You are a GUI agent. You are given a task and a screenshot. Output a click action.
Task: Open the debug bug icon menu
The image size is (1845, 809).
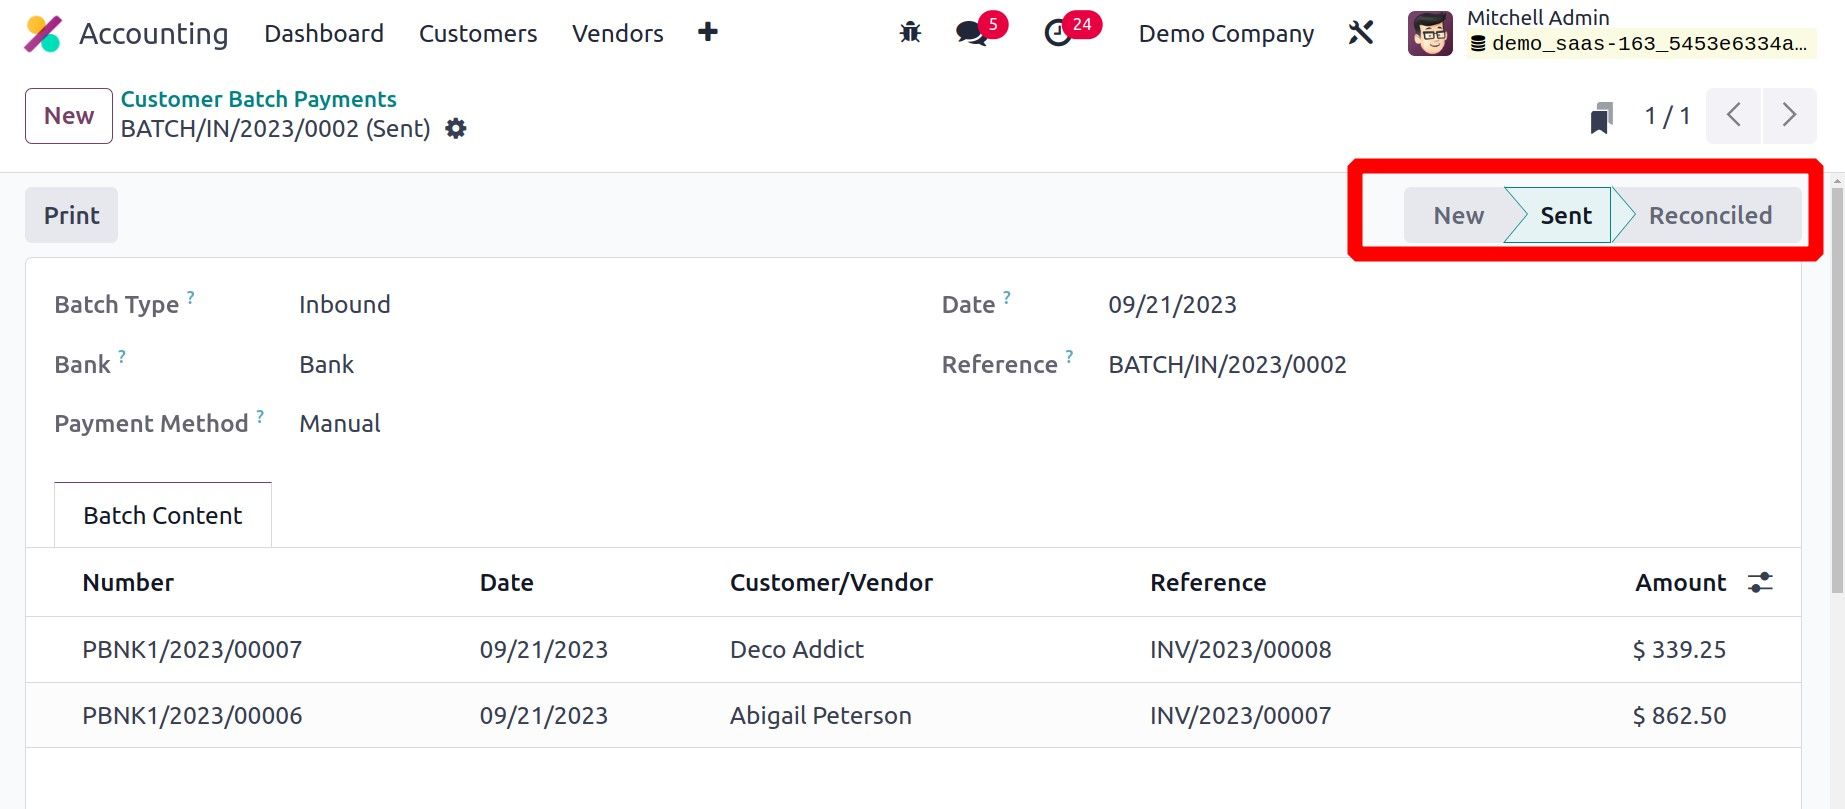coord(910,33)
